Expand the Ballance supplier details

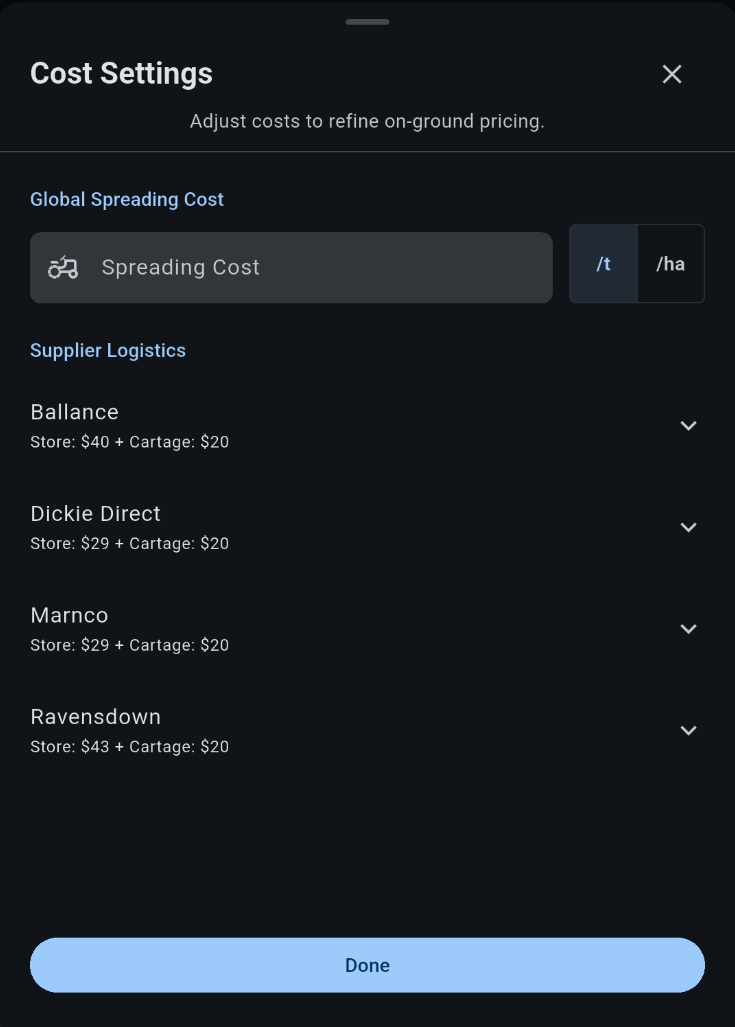[689, 425]
